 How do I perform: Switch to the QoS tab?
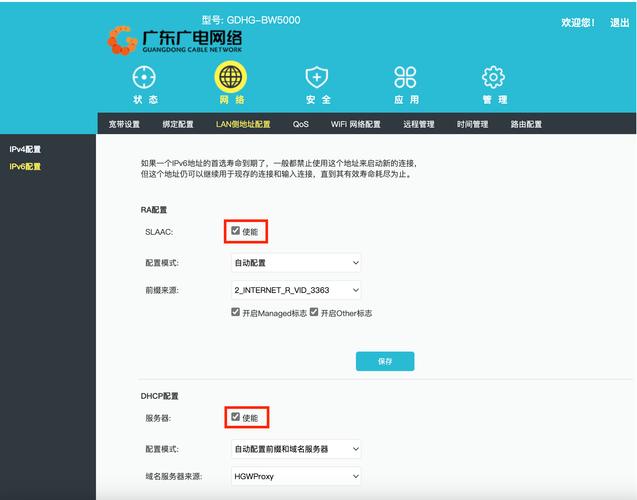click(x=301, y=124)
